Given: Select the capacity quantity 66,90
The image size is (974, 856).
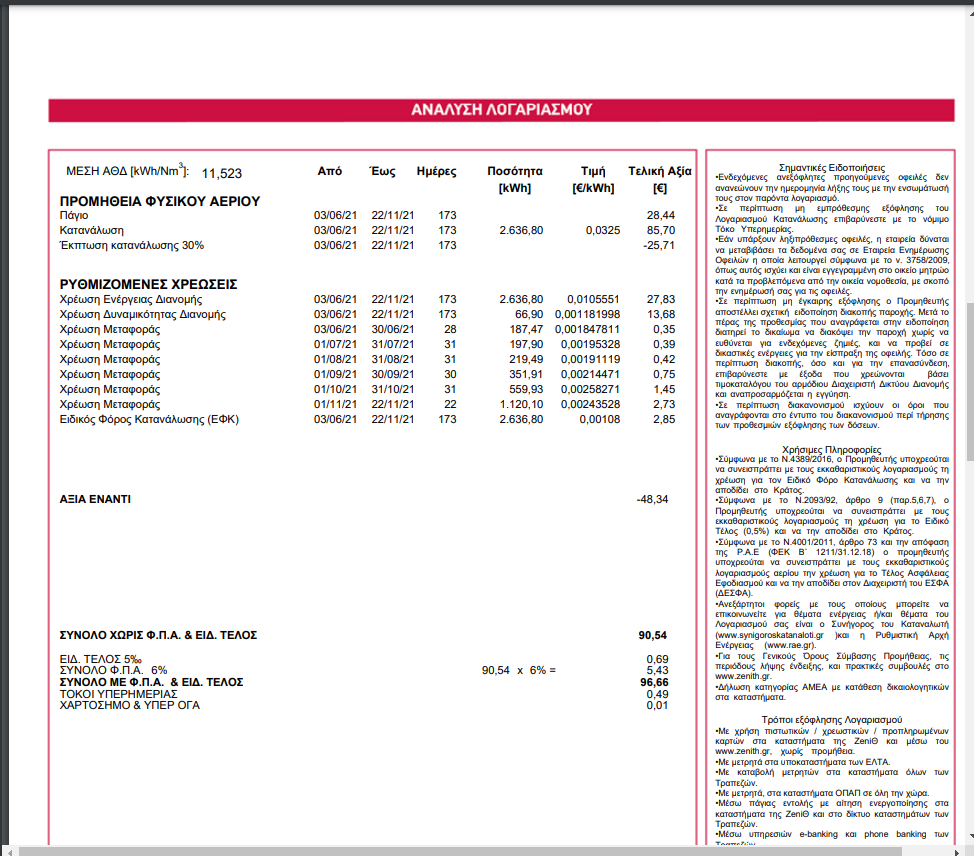Looking at the screenshot, I should point(529,314).
